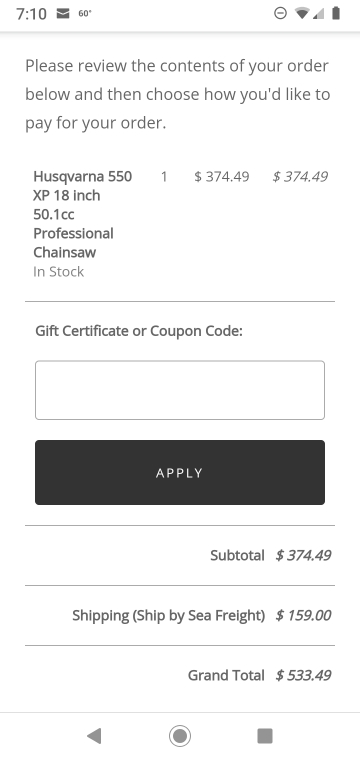This screenshot has height=760, width=360.
Task: Tap the In Stock status text
Action: [x=59, y=272]
